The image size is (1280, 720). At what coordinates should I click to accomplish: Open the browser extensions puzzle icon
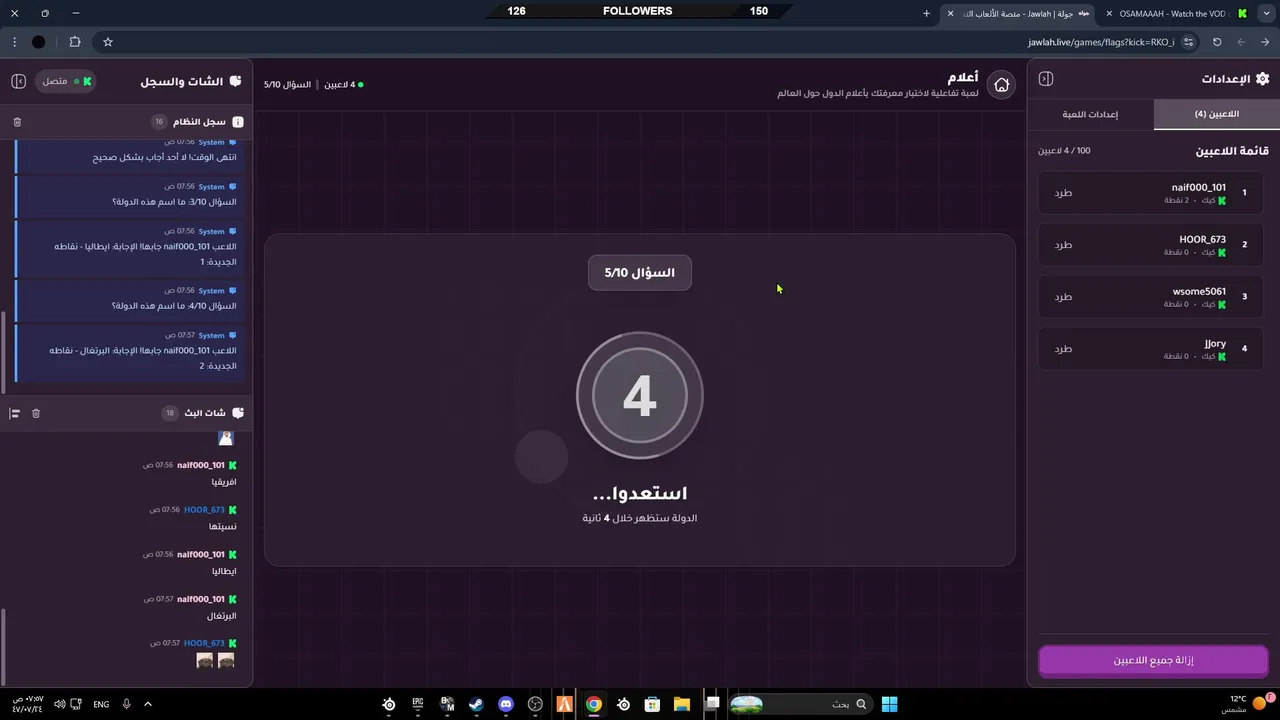[75, 42]
